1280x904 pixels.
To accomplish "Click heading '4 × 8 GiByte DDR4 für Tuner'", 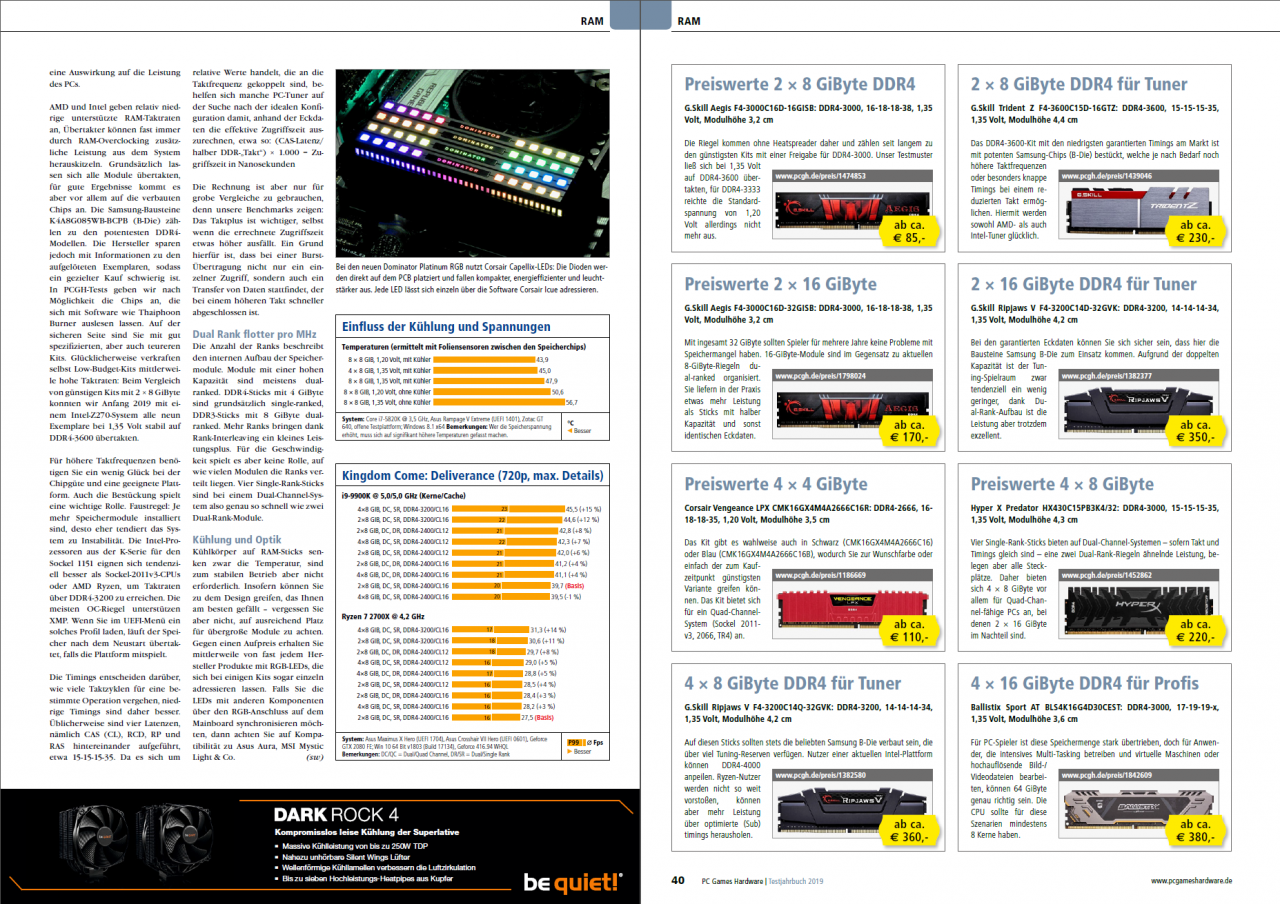I will pos(793,684).
